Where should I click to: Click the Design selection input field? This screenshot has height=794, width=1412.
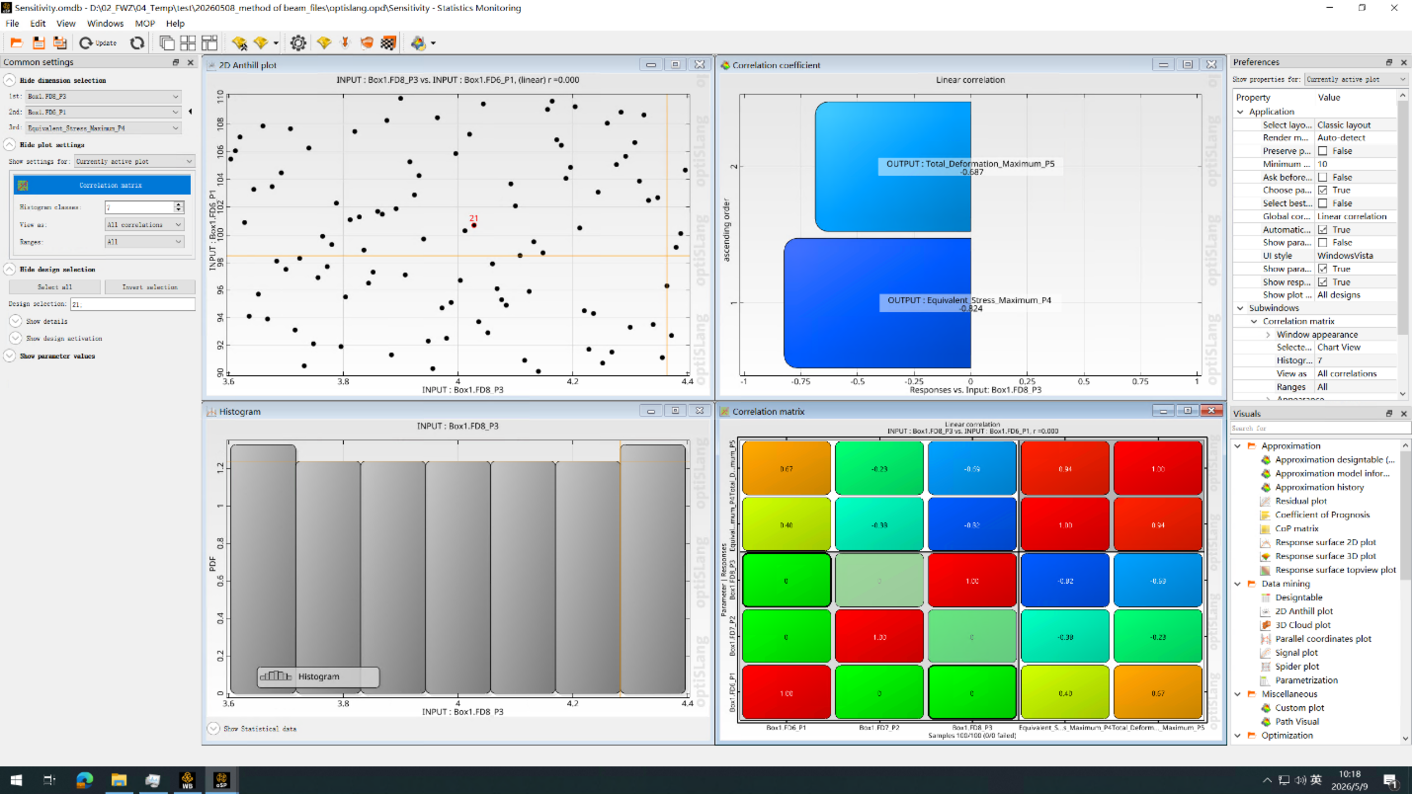pyautogui.click(x=133, y=304)
